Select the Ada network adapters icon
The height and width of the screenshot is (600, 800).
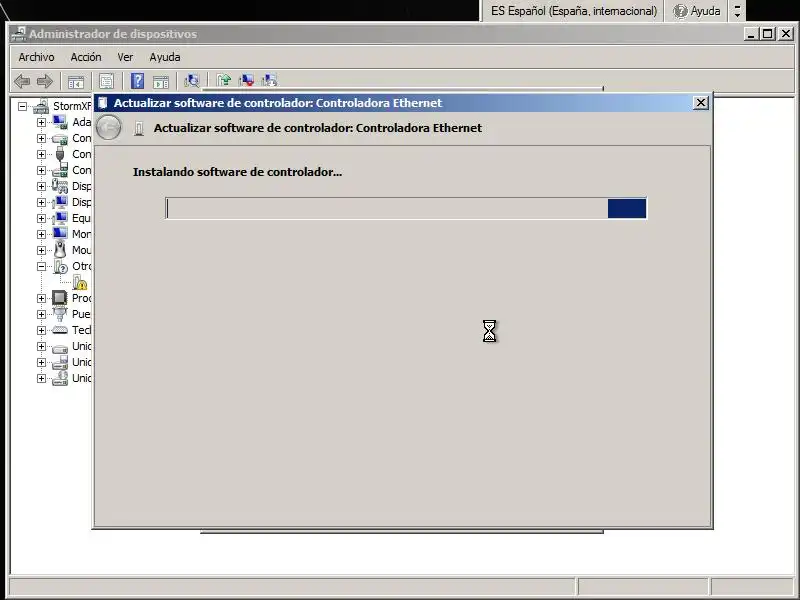(x=60, y=122)
